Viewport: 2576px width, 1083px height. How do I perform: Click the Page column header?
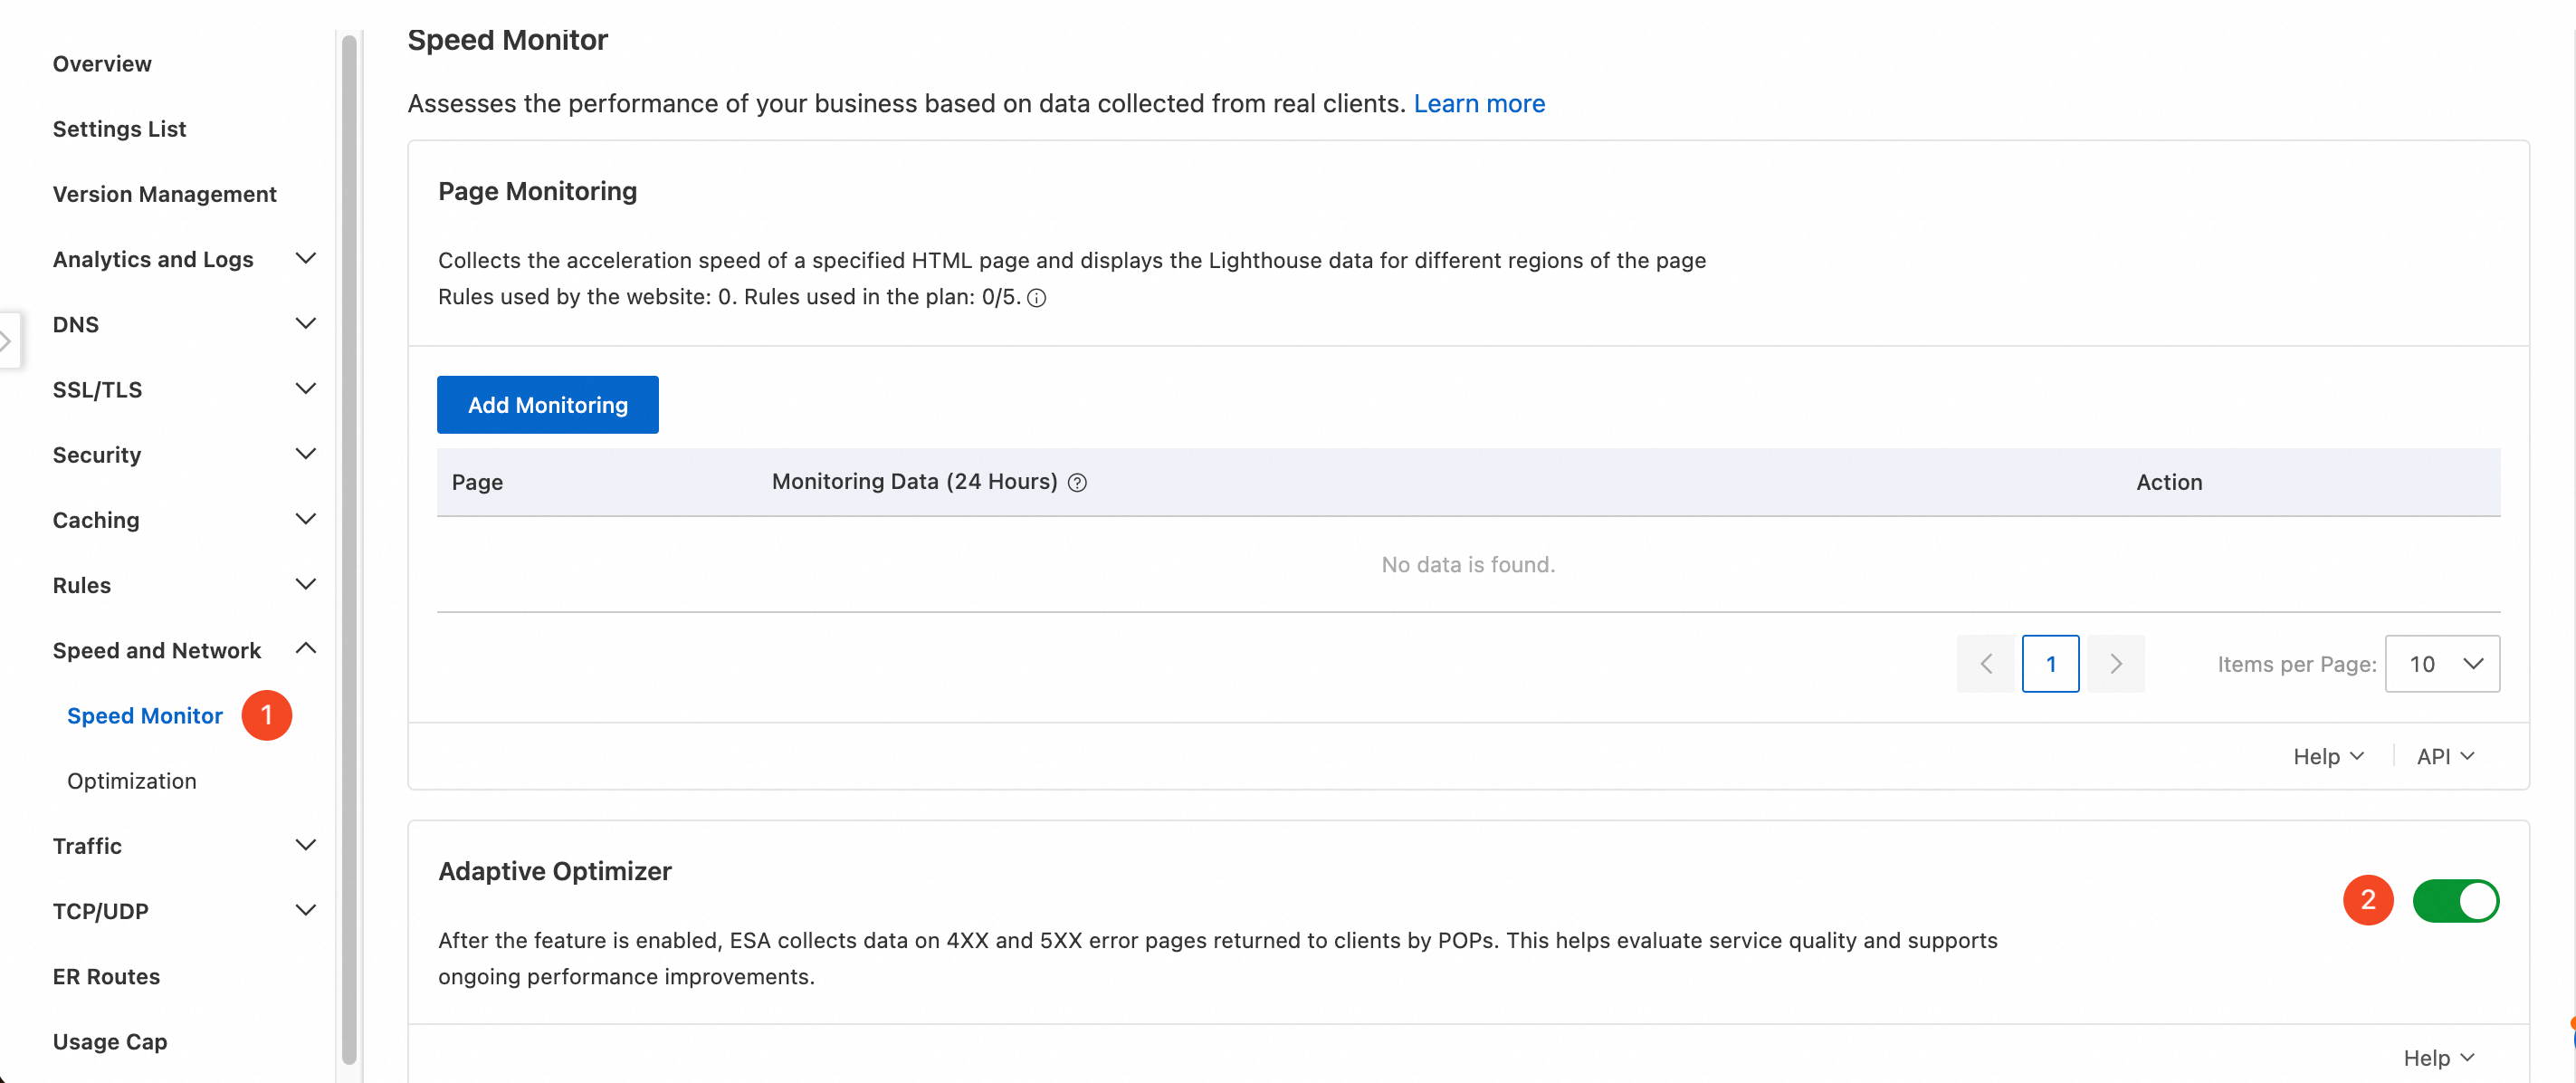coord(477,482)
